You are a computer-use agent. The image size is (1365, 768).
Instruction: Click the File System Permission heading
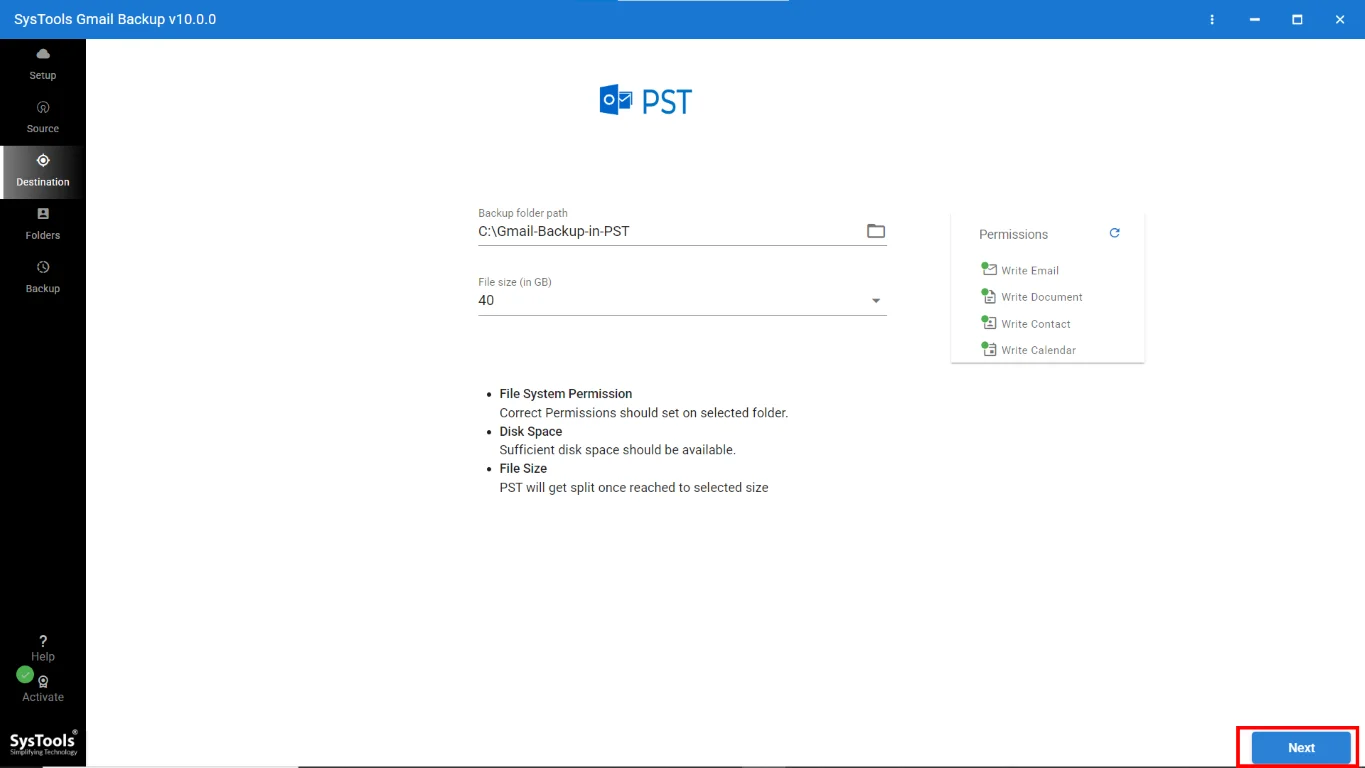(x=566, y=394)
